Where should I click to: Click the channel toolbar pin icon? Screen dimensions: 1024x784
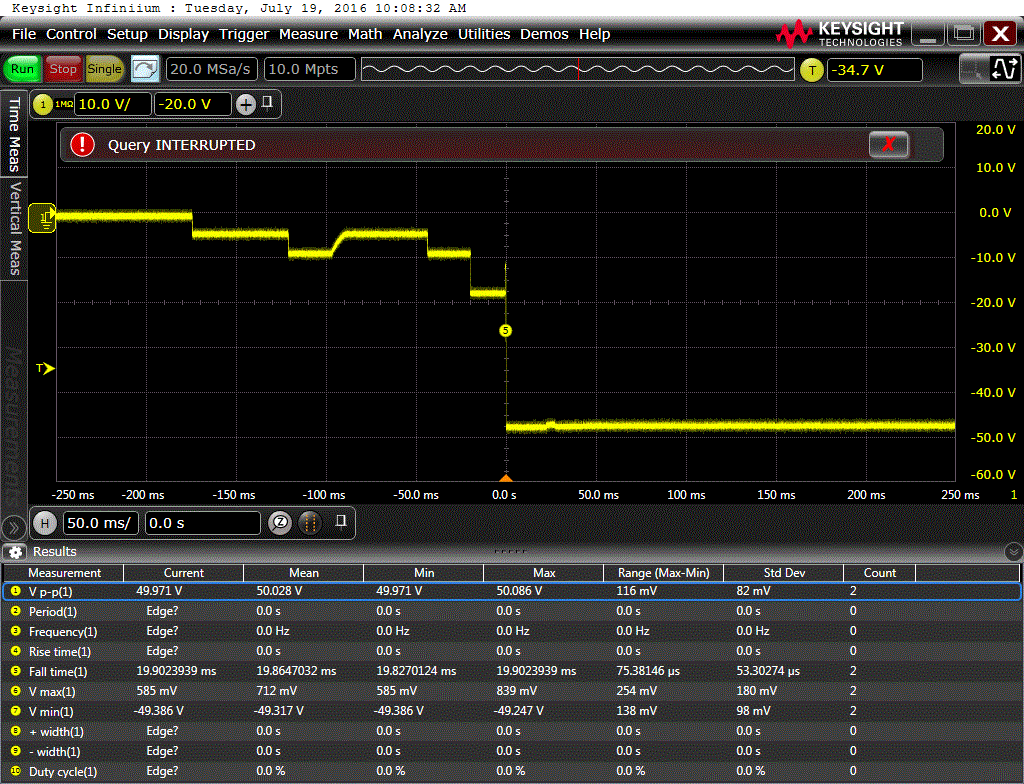coord(268,103)
